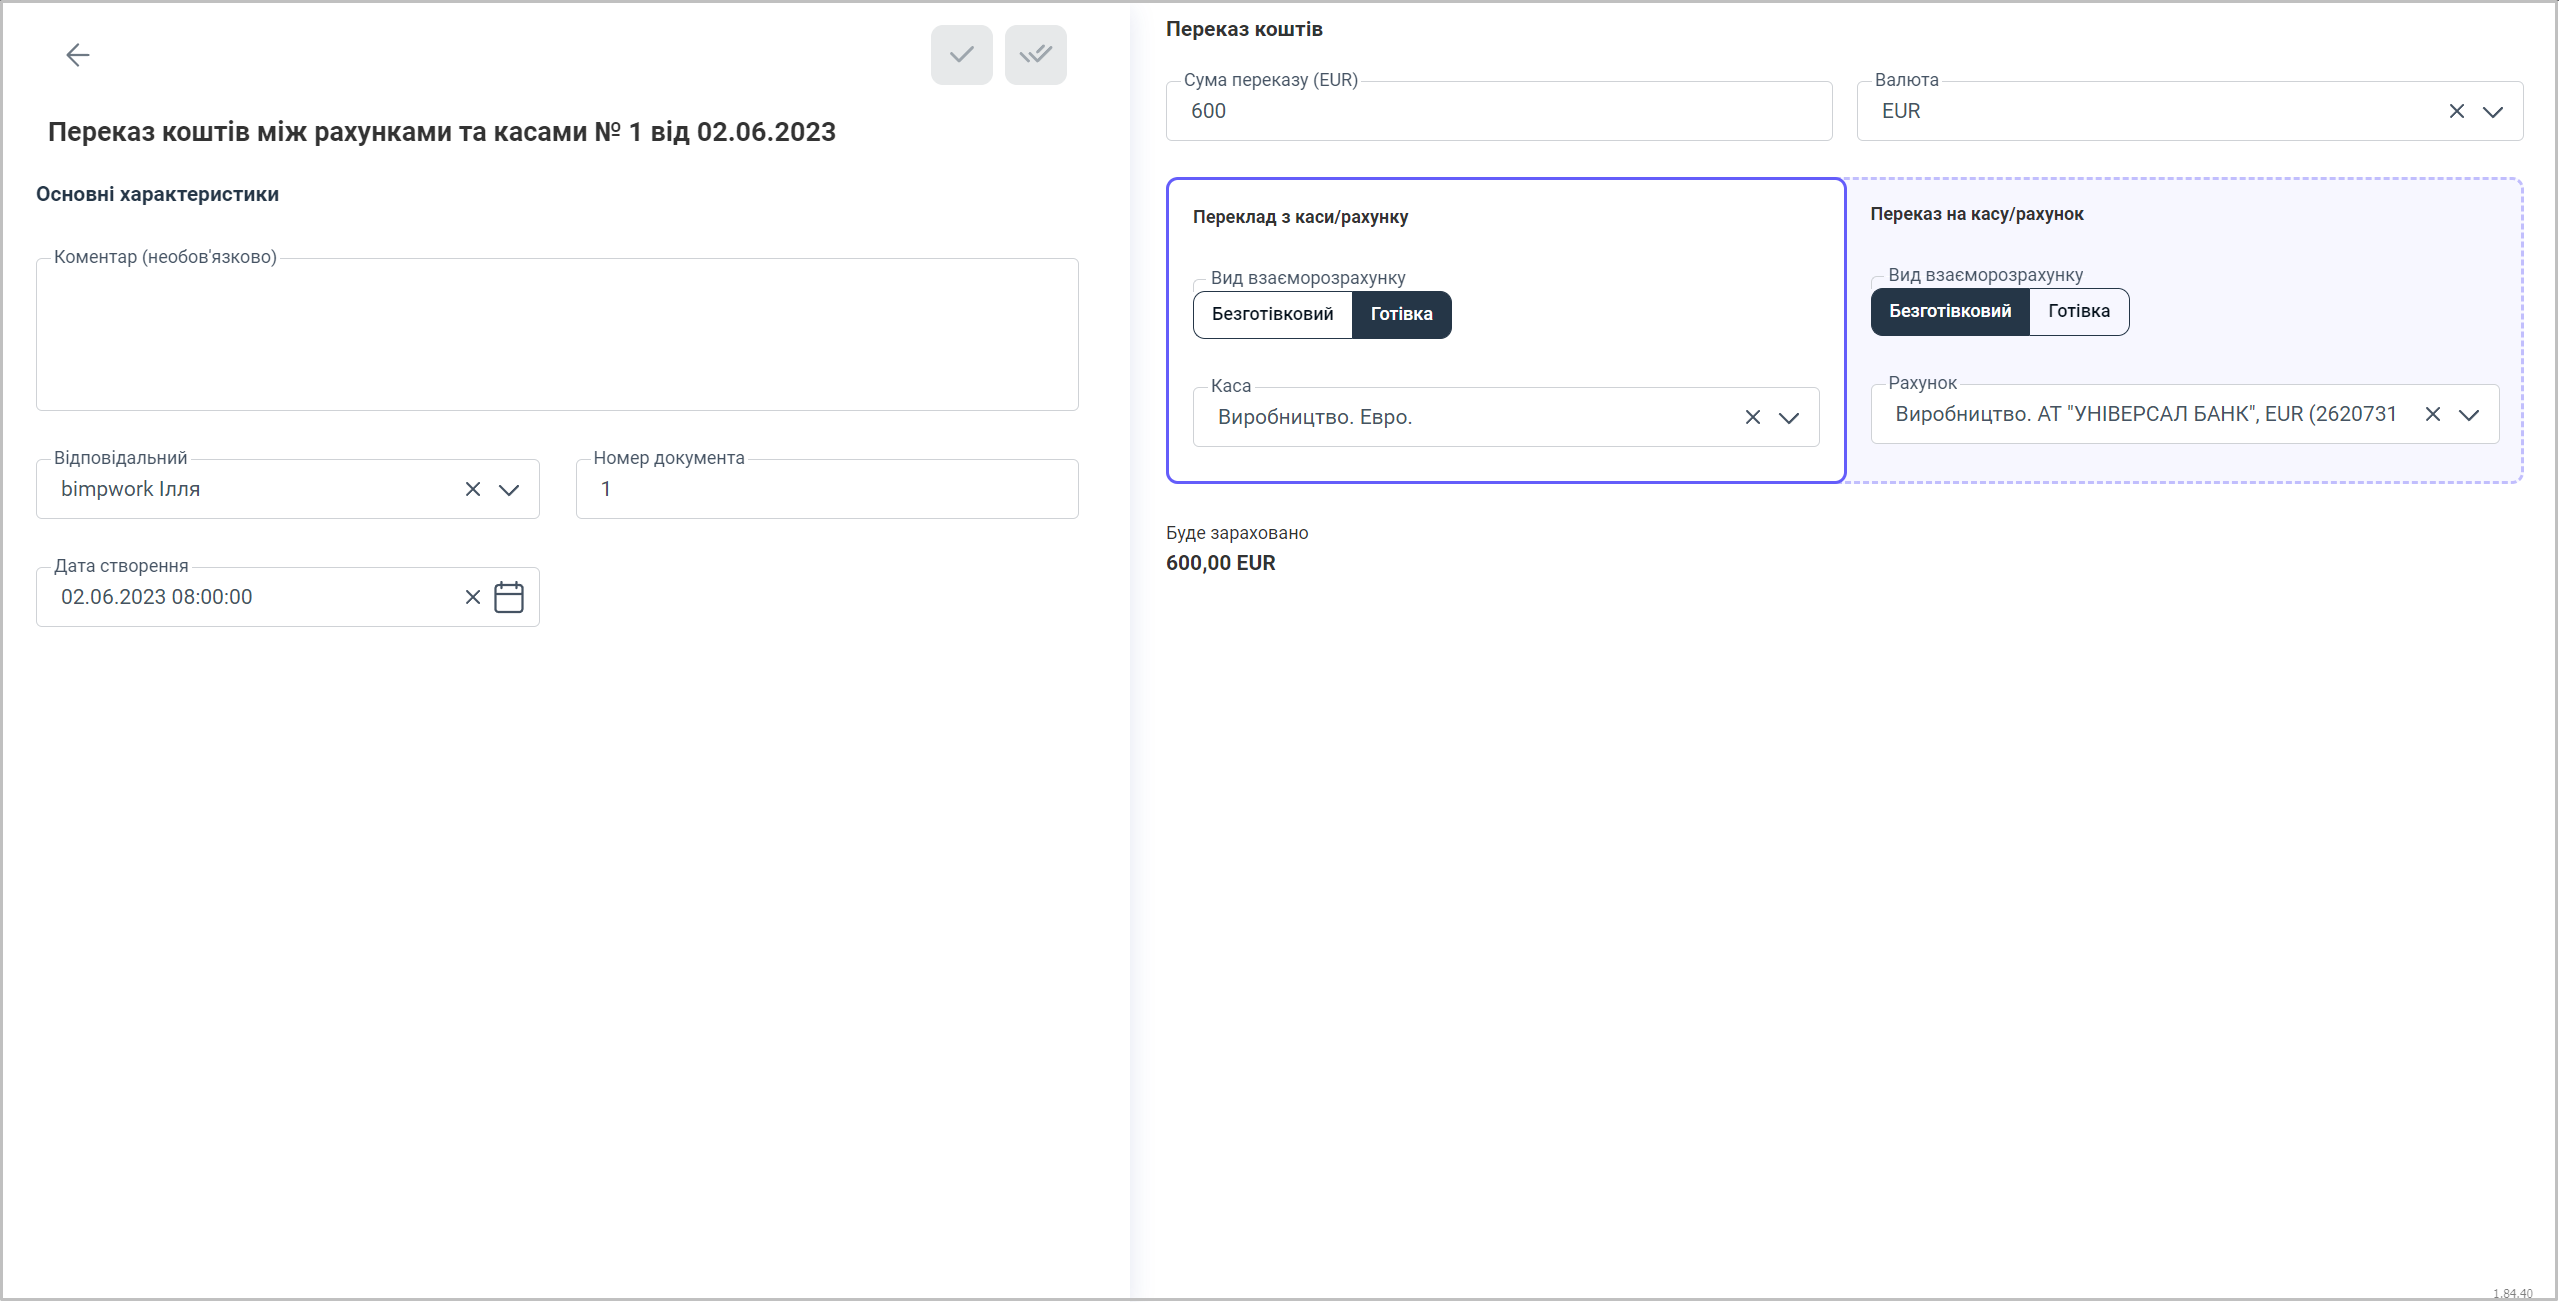Click the double checkmark save-and-close button

click(1035, 55)
